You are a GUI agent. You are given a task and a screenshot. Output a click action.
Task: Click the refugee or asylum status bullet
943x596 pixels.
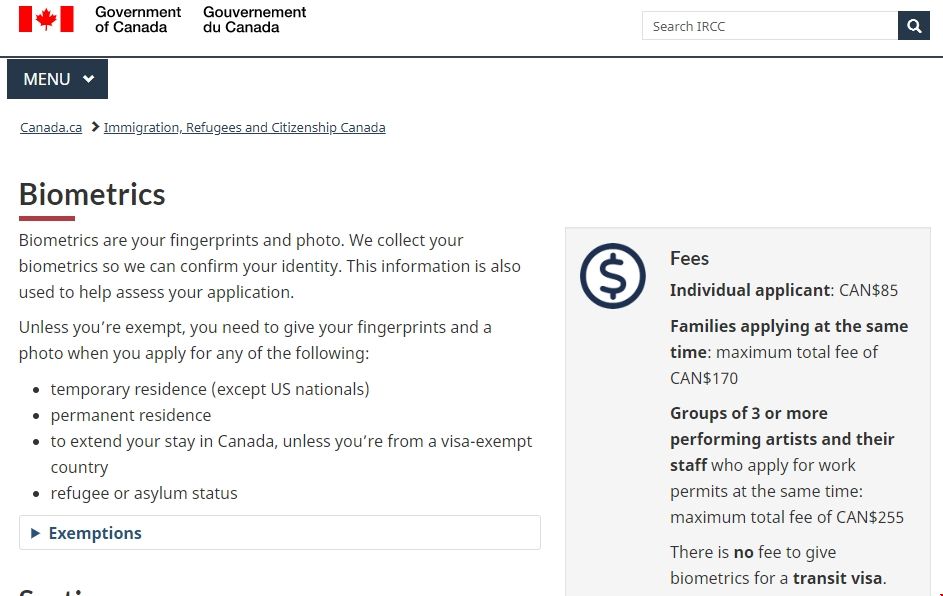[x=144, y=493]
